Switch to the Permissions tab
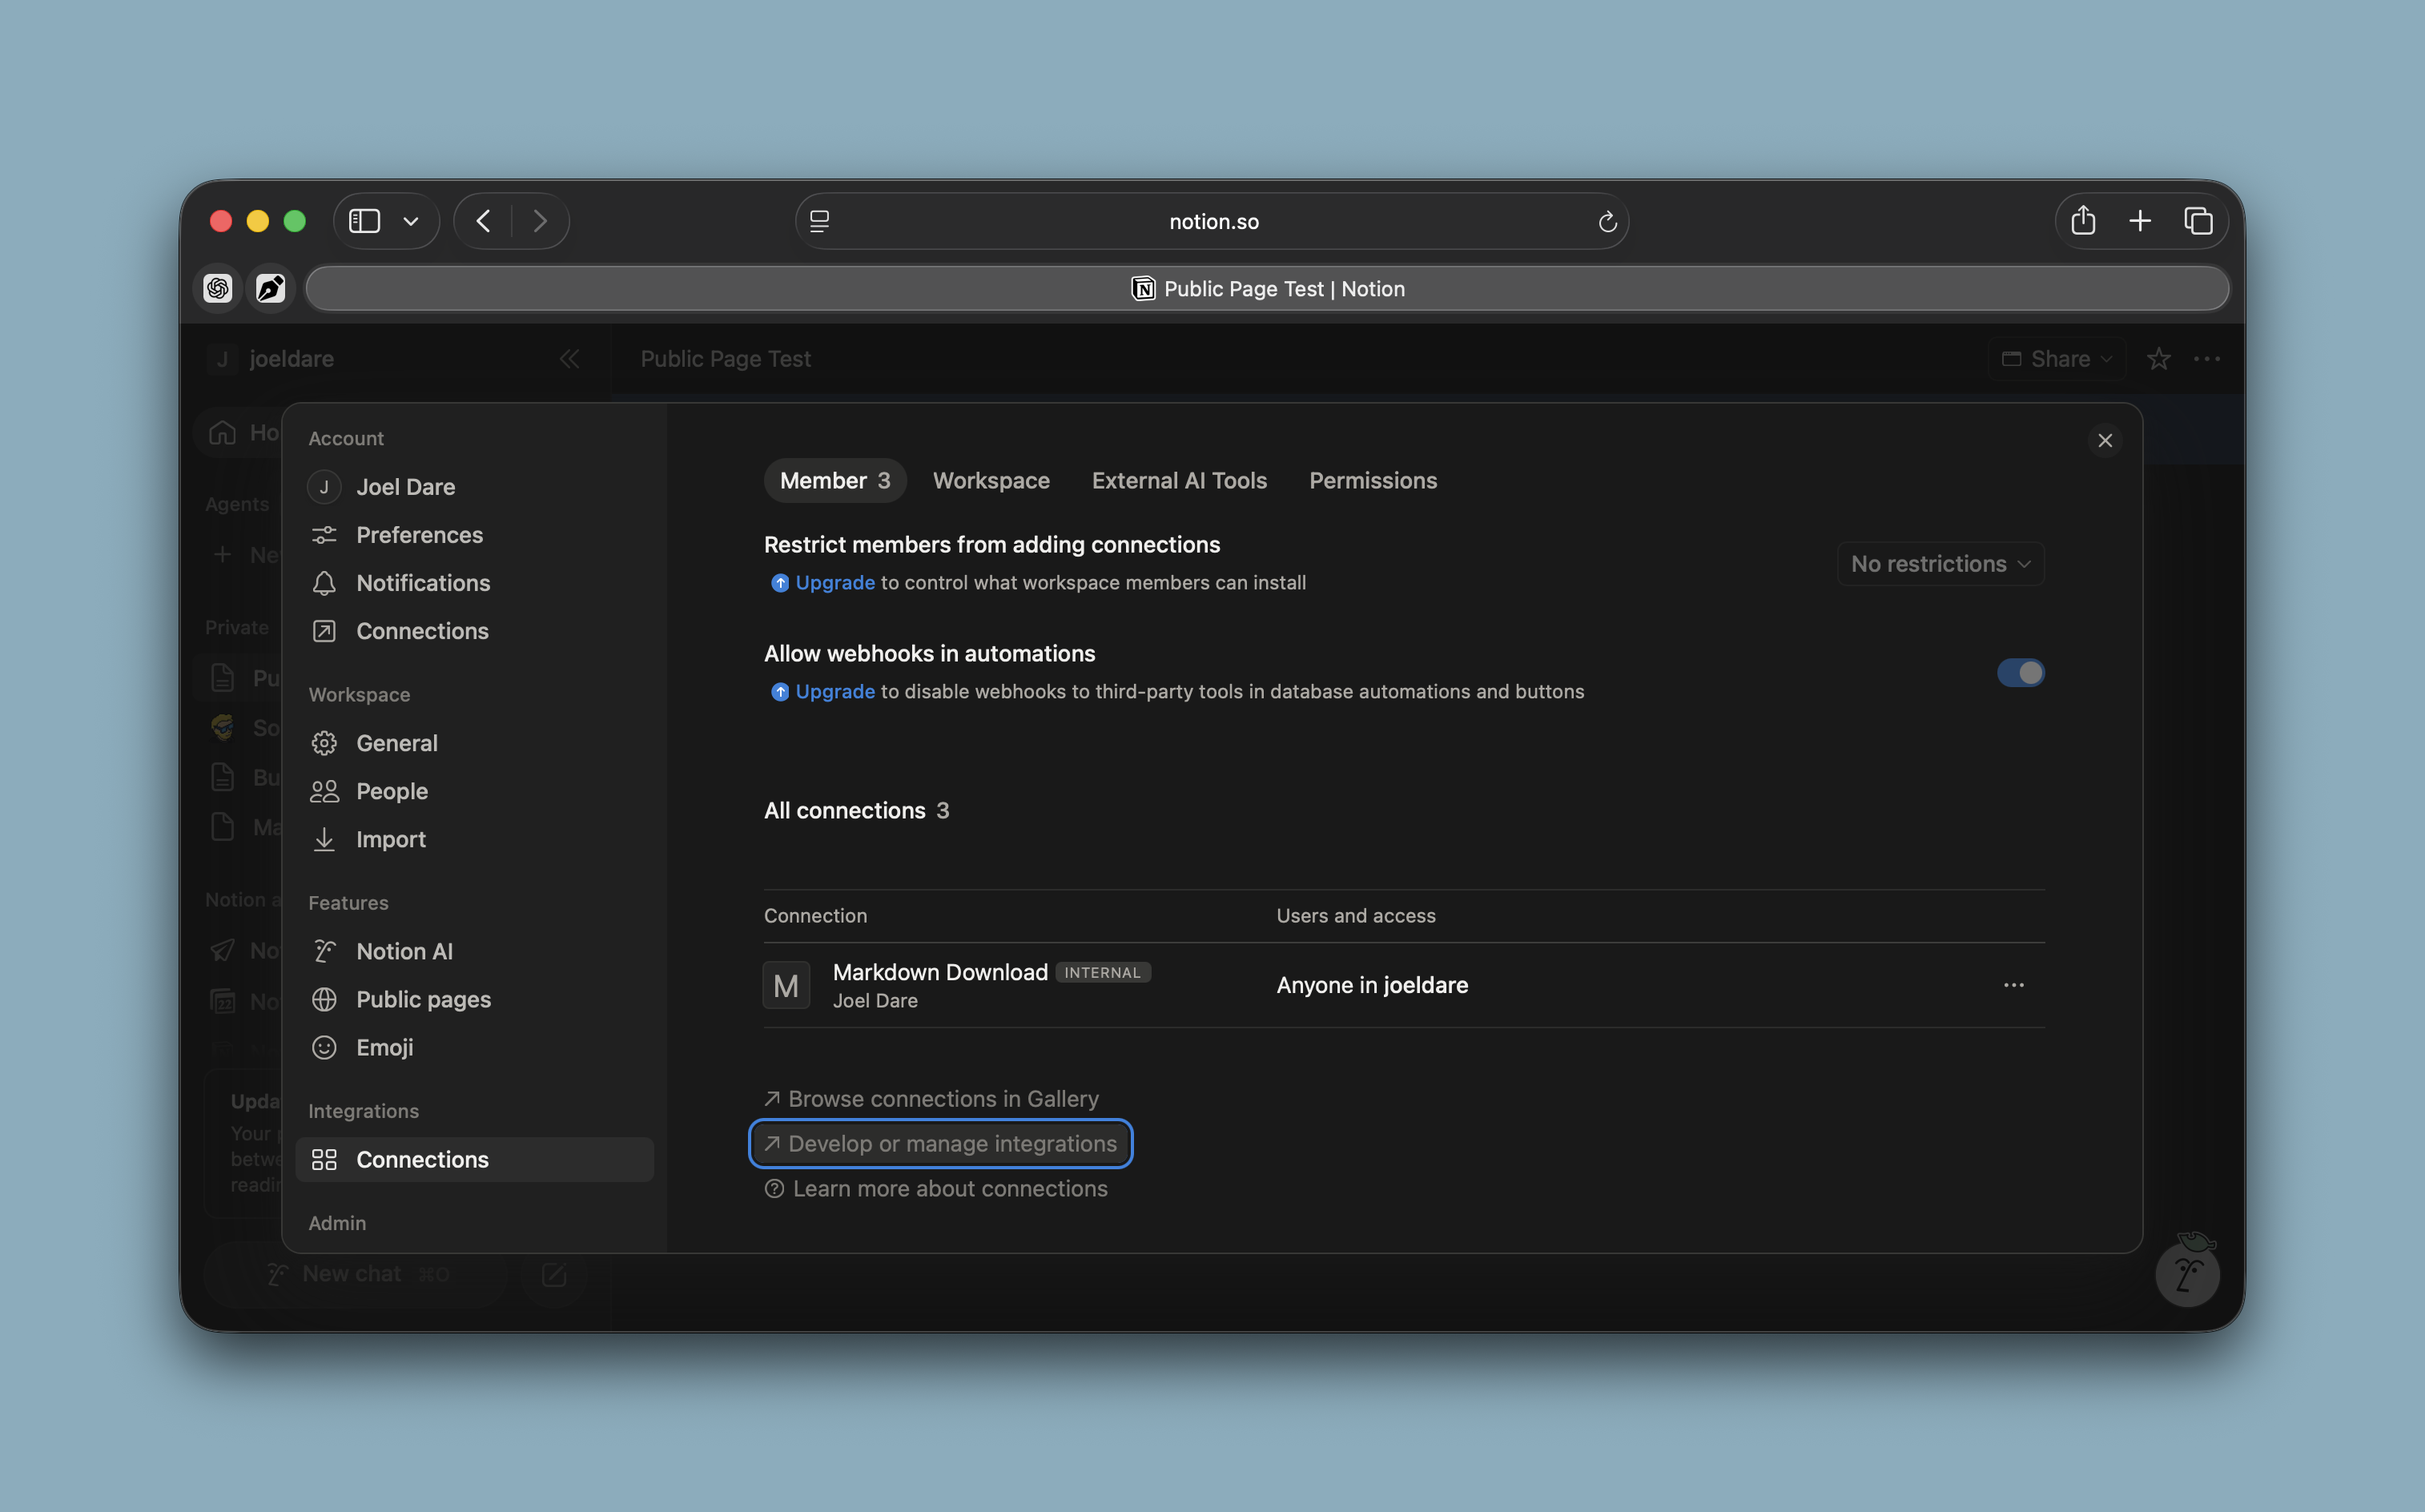Viewport: 2425px width, 1512px height. point(1373,480)
